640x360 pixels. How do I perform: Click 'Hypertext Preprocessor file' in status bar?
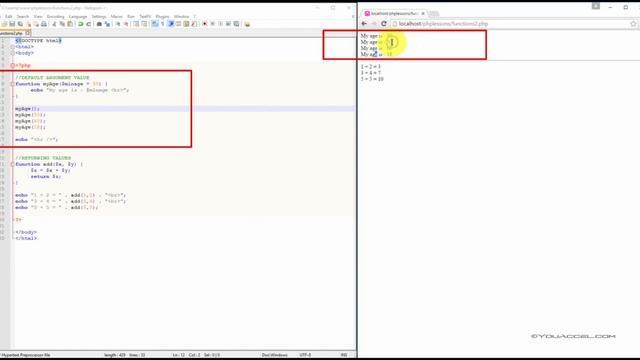point(25,355)
